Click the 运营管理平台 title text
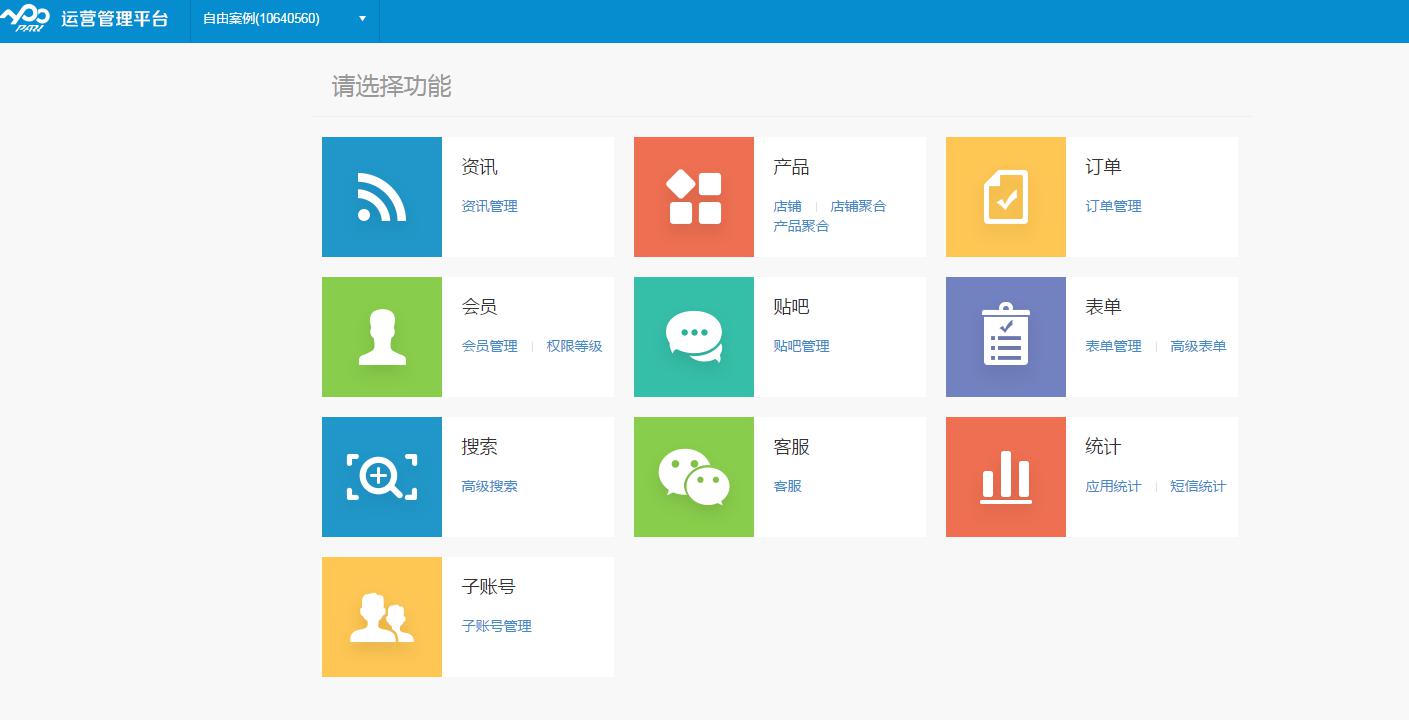 pos(114,19)
